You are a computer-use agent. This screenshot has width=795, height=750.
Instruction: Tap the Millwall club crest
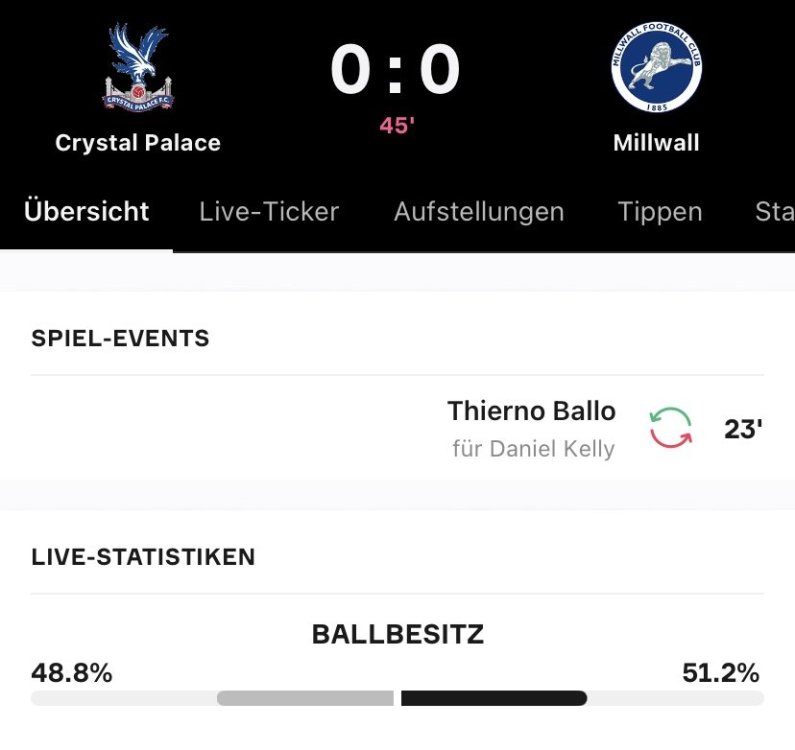coord(656,68)
